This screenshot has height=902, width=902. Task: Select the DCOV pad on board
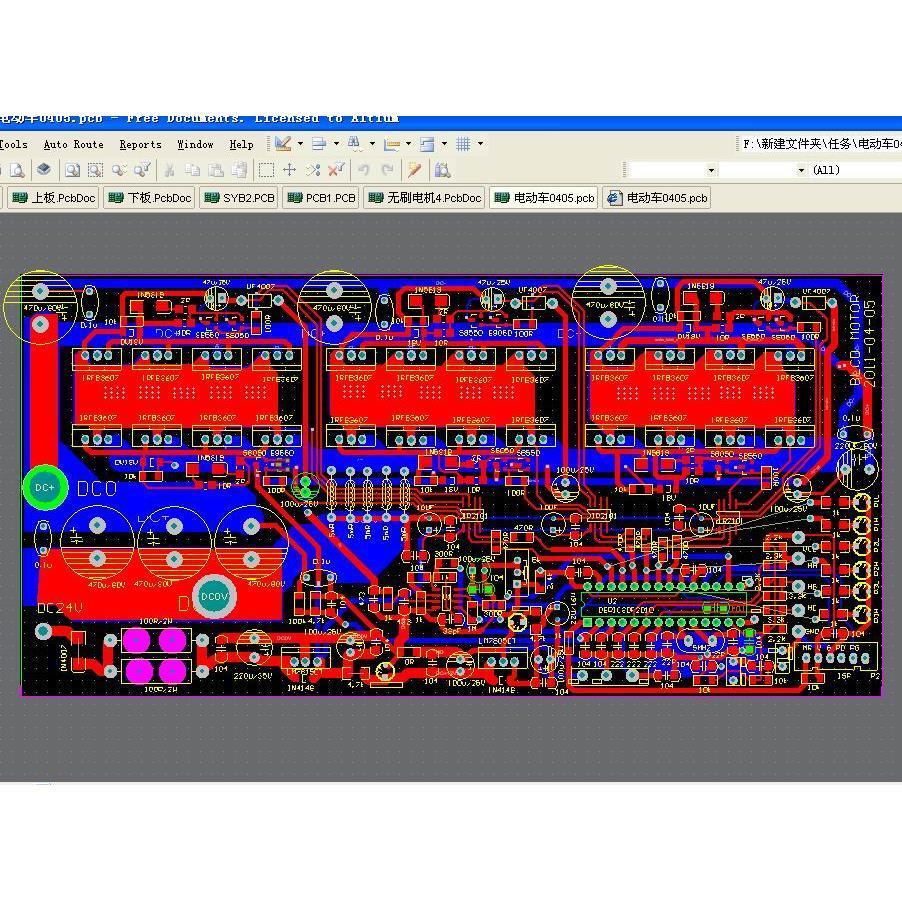[x=215, y=597]
